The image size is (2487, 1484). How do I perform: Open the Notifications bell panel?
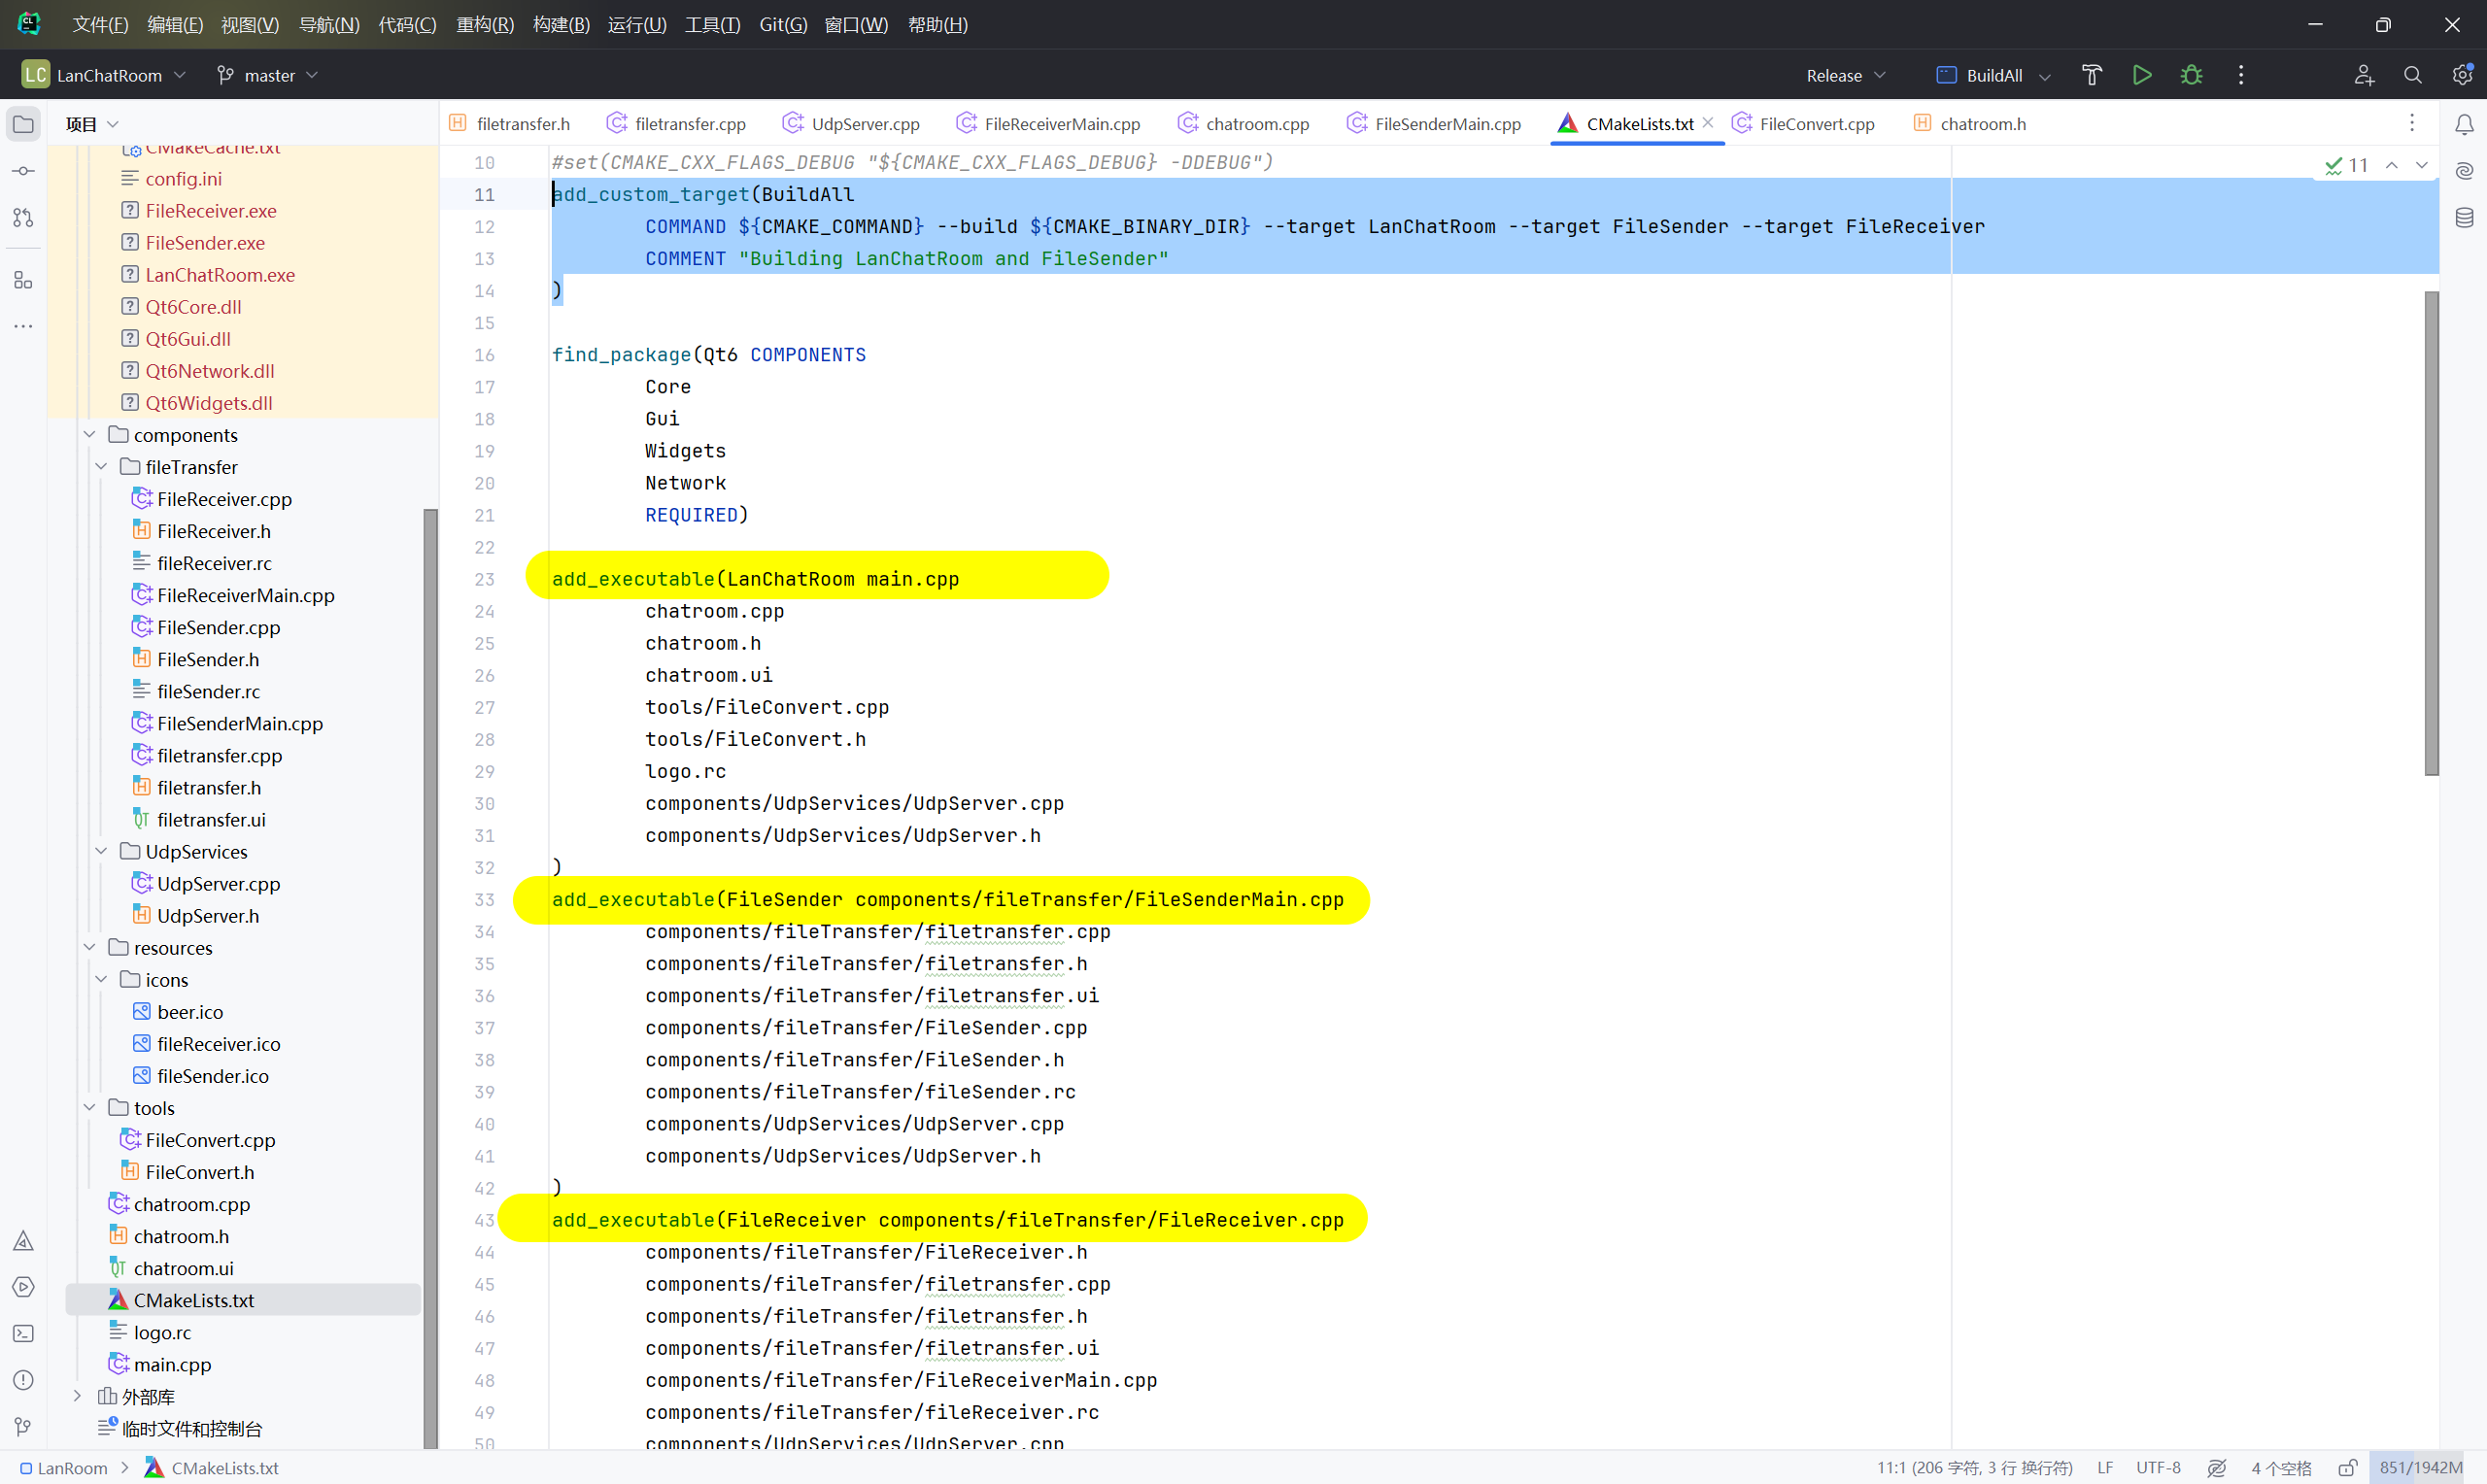(x=2464, y=124)
